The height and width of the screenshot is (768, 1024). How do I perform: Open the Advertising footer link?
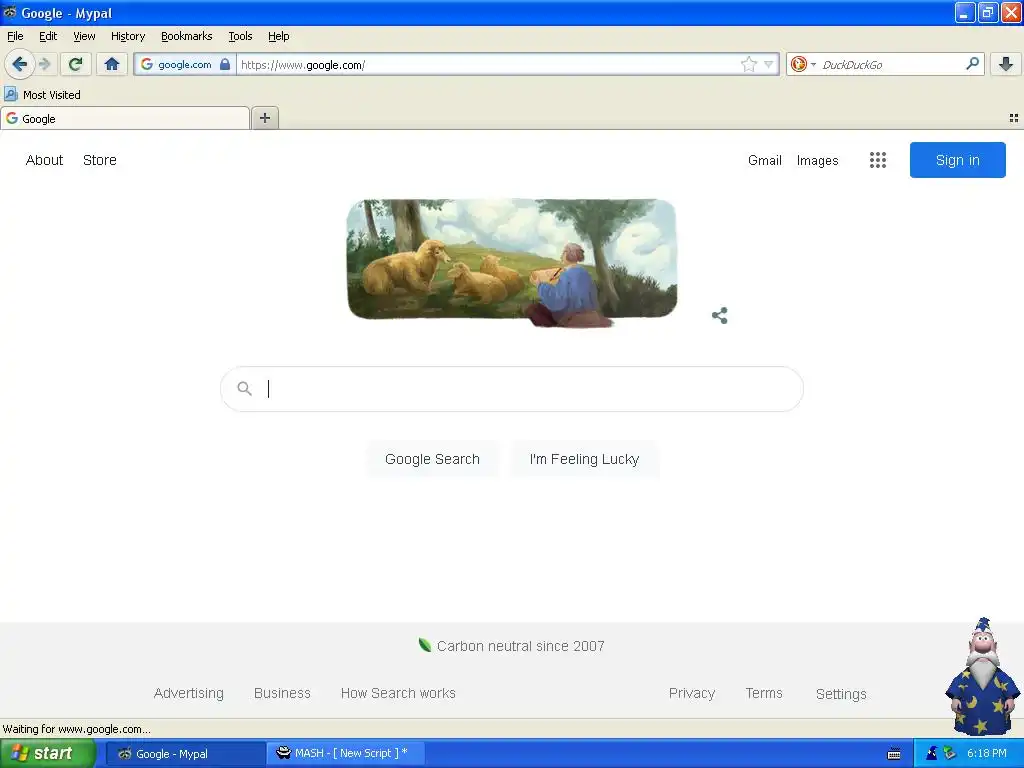point(189,693)
